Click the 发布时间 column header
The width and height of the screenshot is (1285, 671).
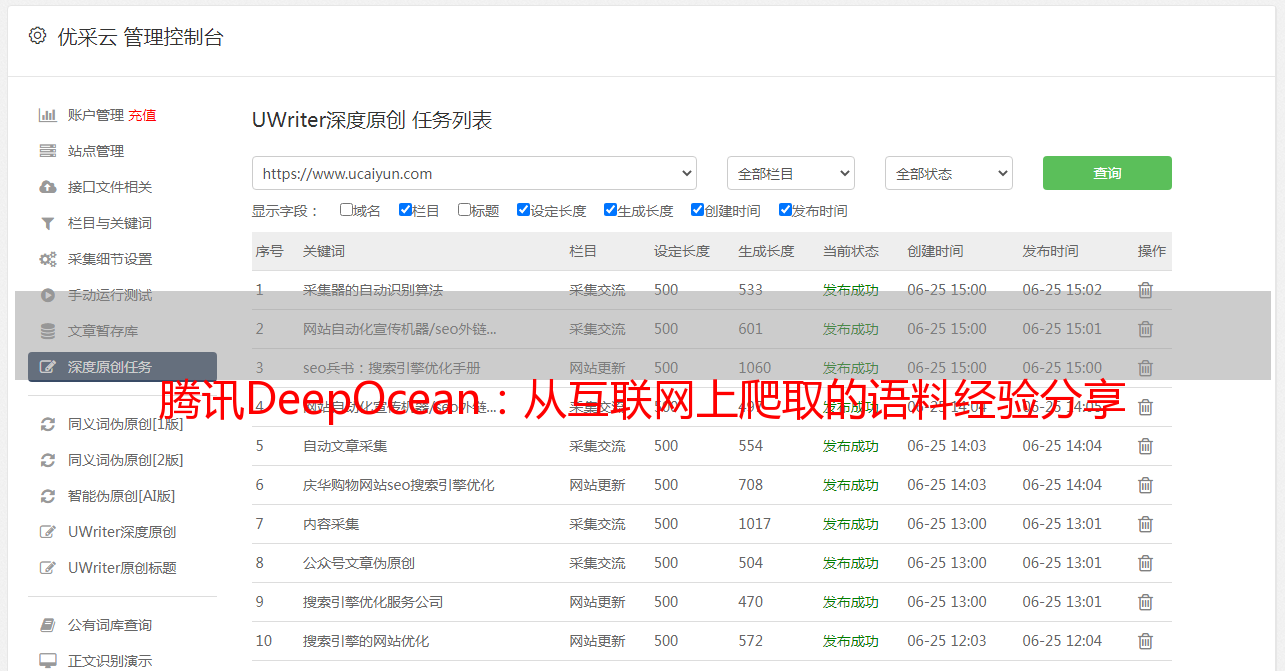click(x=1050, y=251)
